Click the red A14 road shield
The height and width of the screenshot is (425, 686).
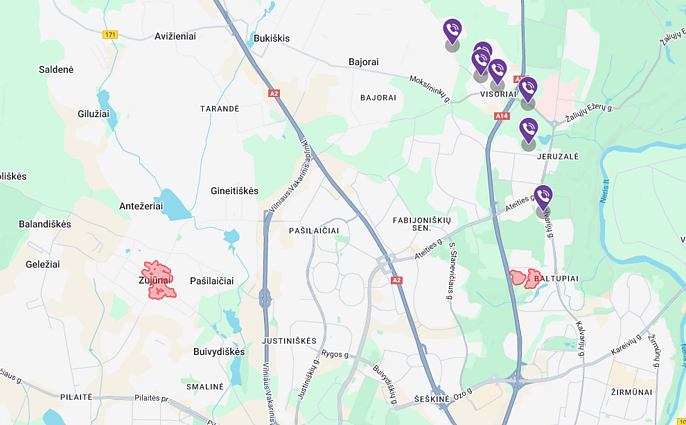pos(502,116)
